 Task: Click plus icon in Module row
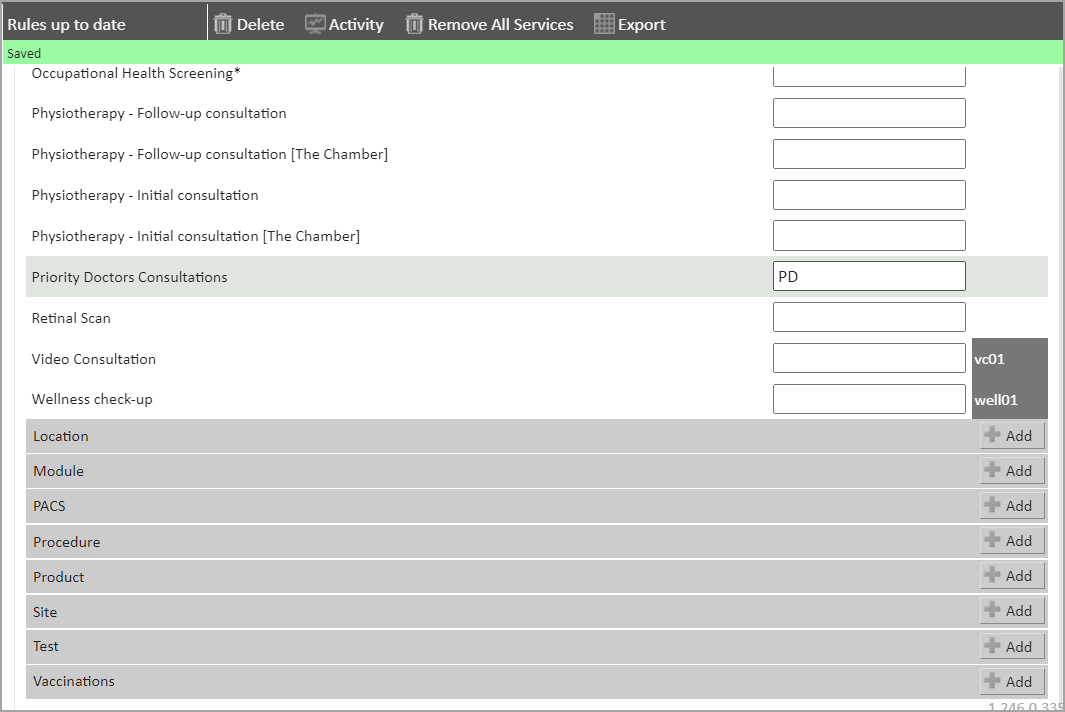click(x=992, y=470)
